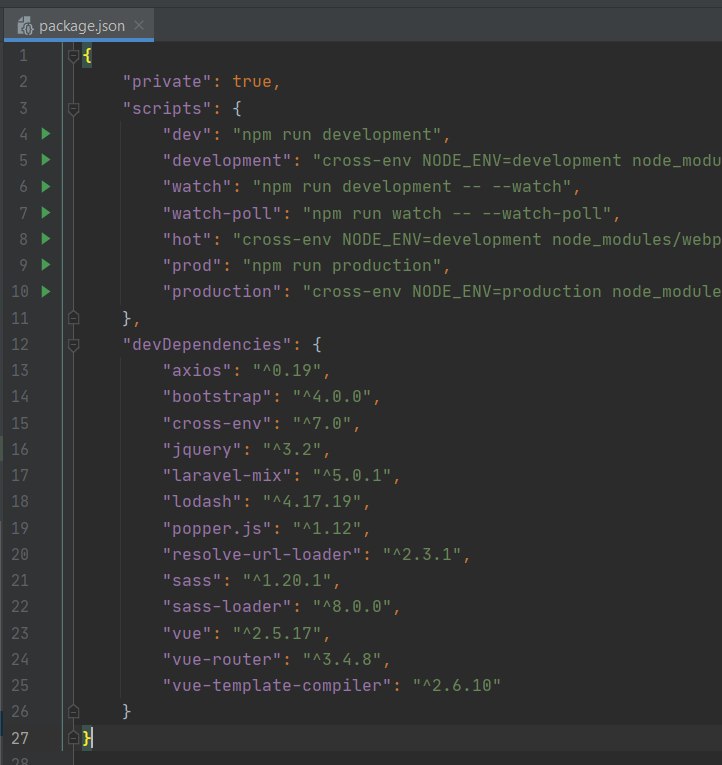The height and width of the screenshot is (765, 722).
Task: Click the "private" key on line 2
Action: 167,81
